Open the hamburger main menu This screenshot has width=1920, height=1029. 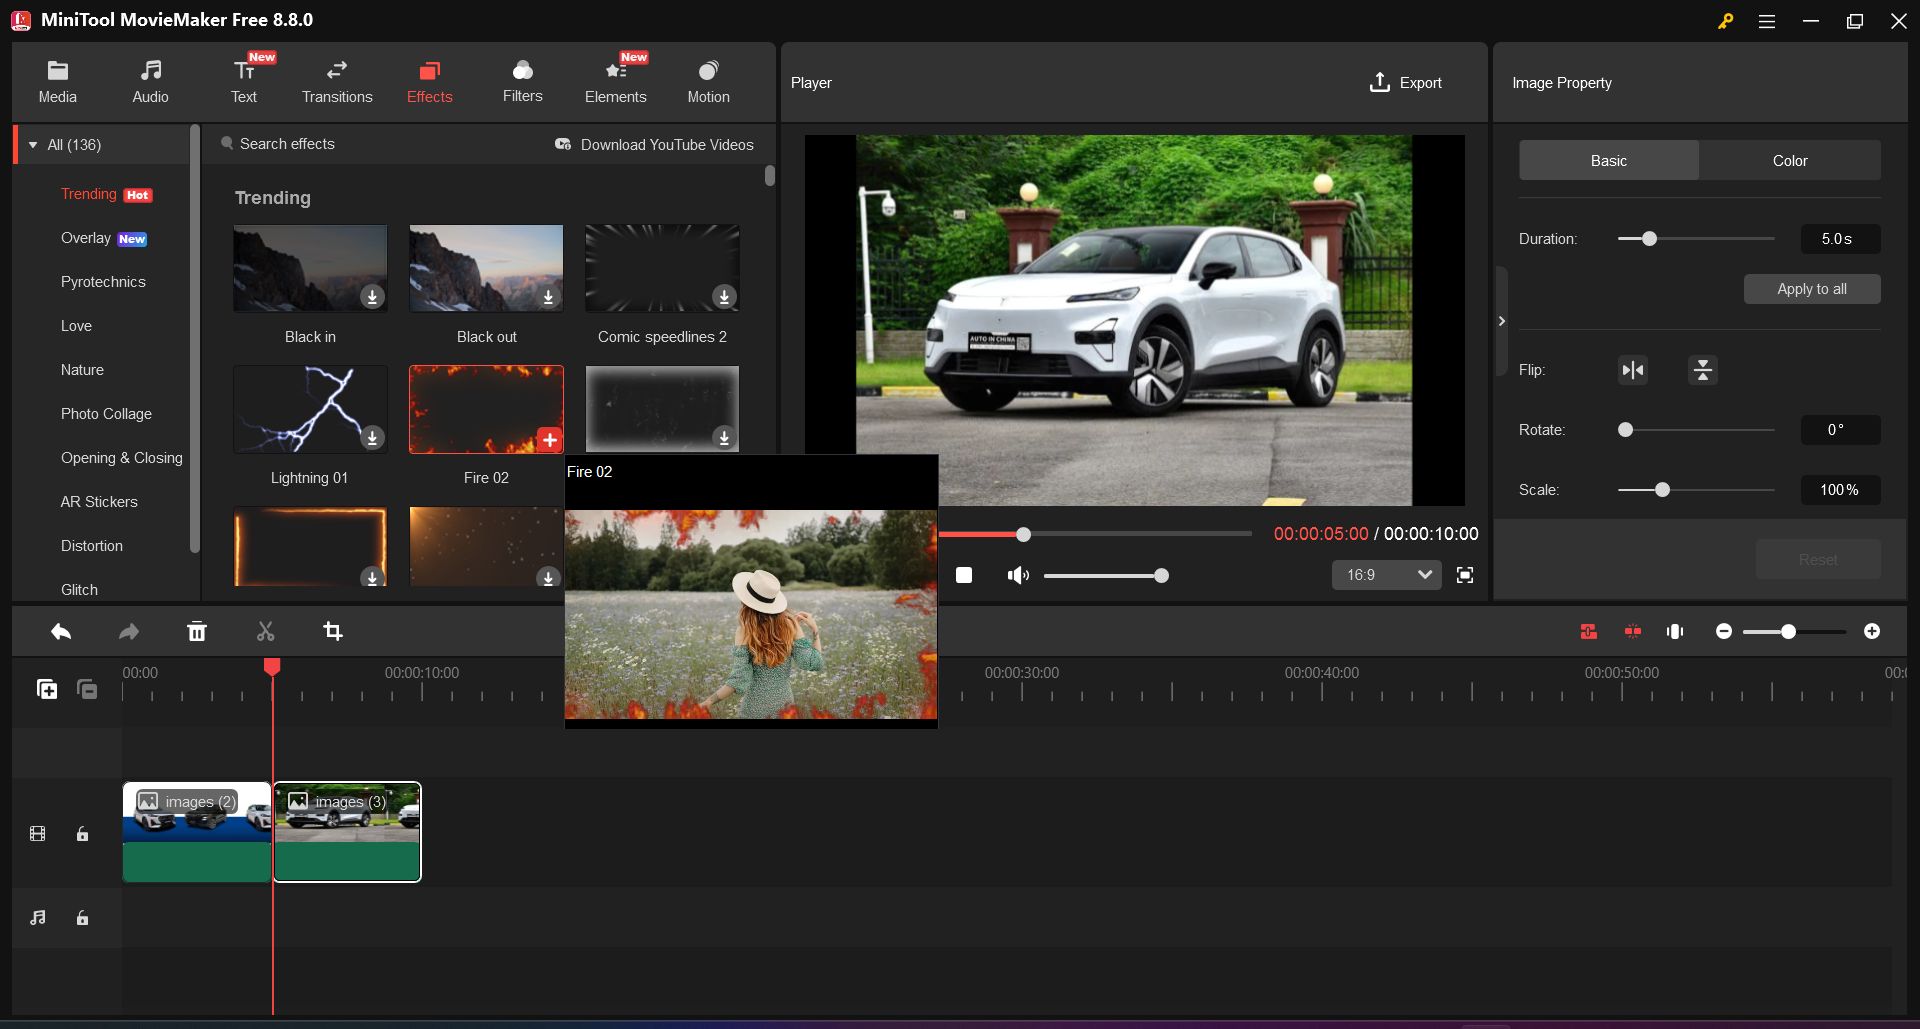coord(1767,21)
